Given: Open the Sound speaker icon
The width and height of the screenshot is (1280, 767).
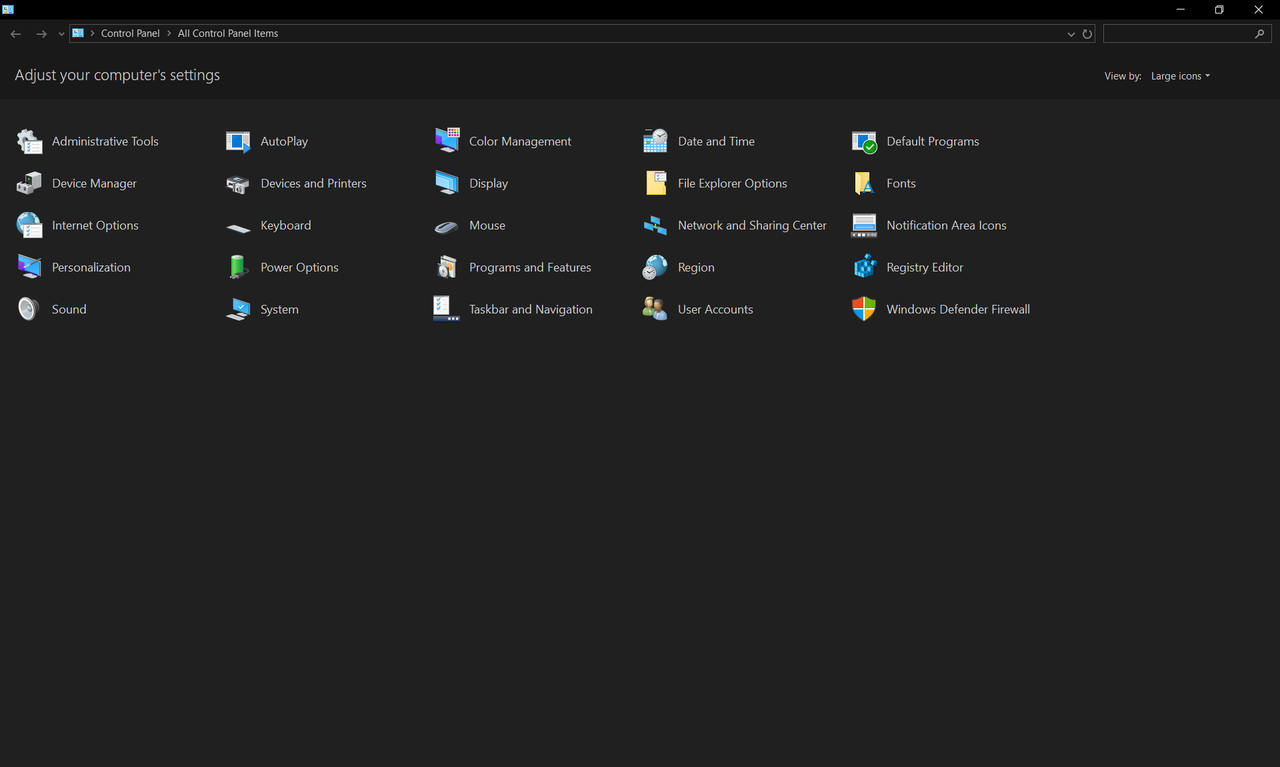Looking at the screenshot, I should pyautogui.click(x=29, y=309).
